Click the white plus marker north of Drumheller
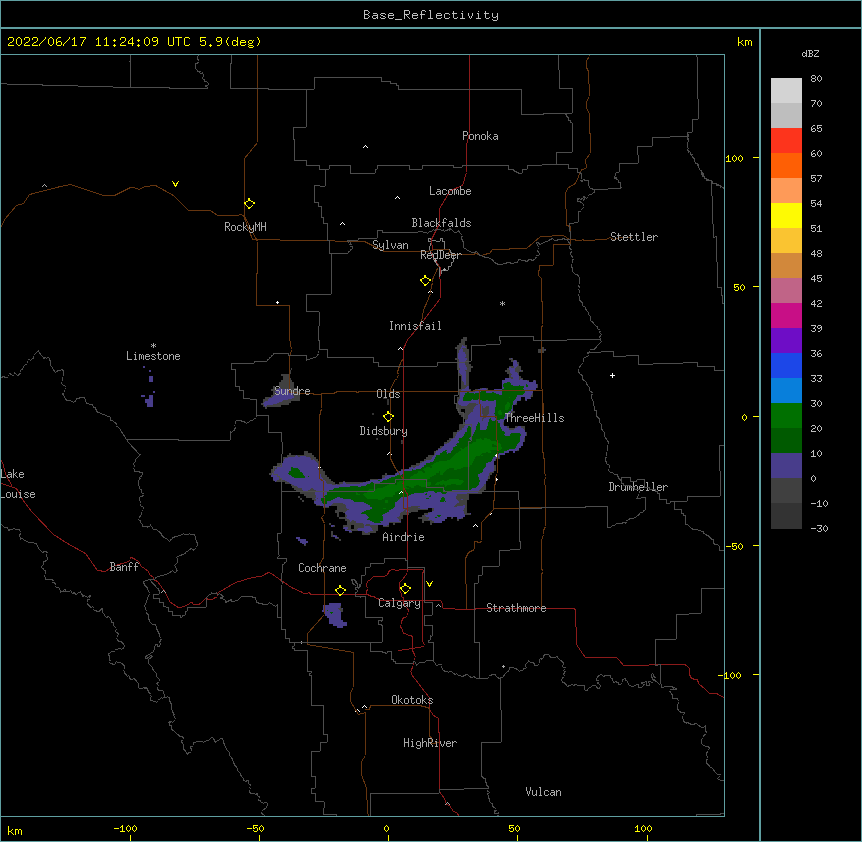This screenshot has width=862, height=842. point(612,375)
